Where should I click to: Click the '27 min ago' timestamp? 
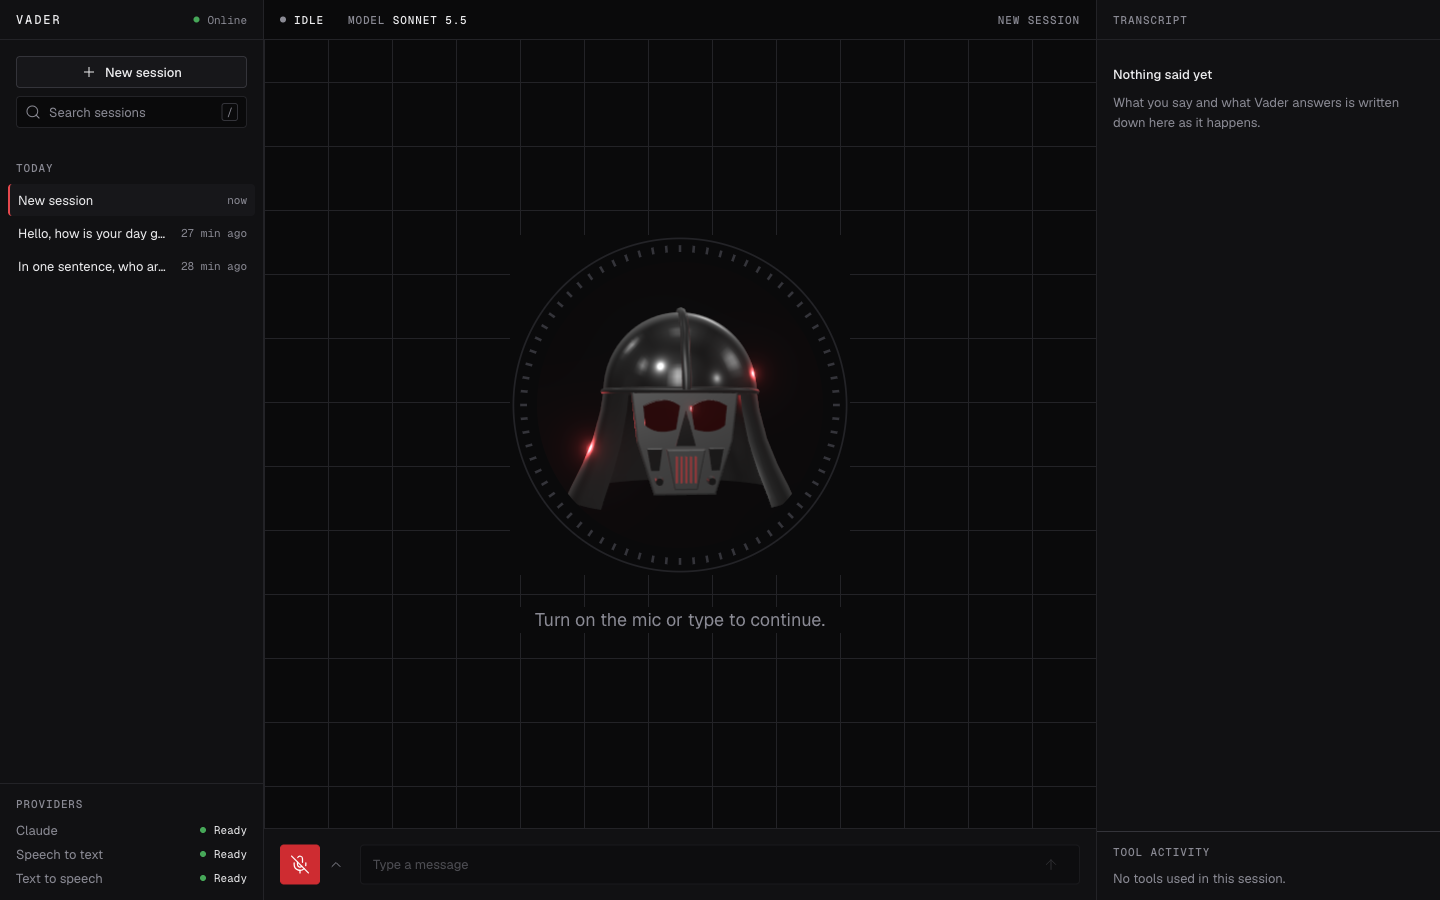point(214,233)
